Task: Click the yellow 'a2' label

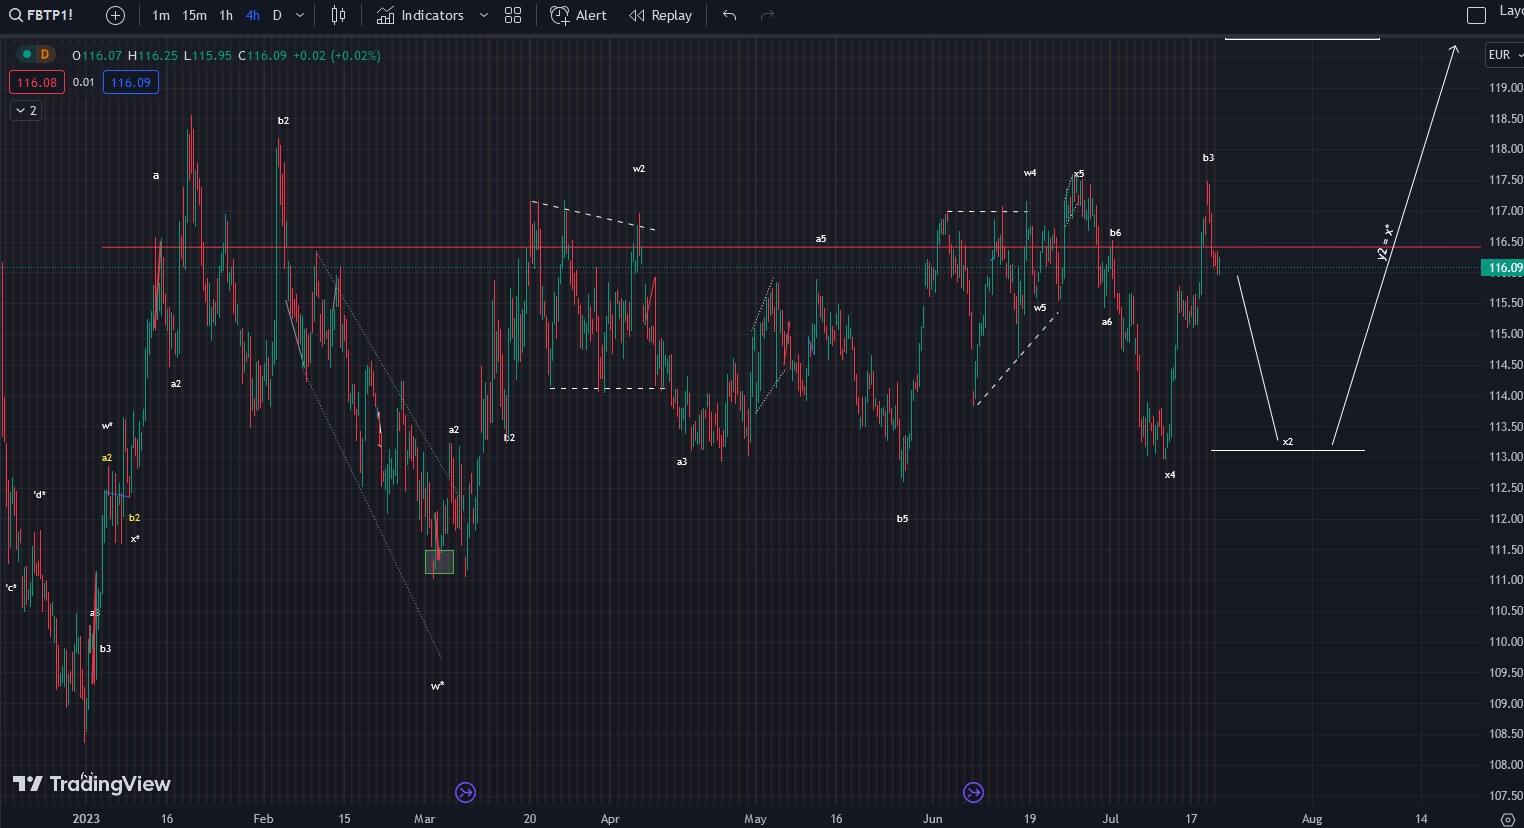Action: coord(107,458)
